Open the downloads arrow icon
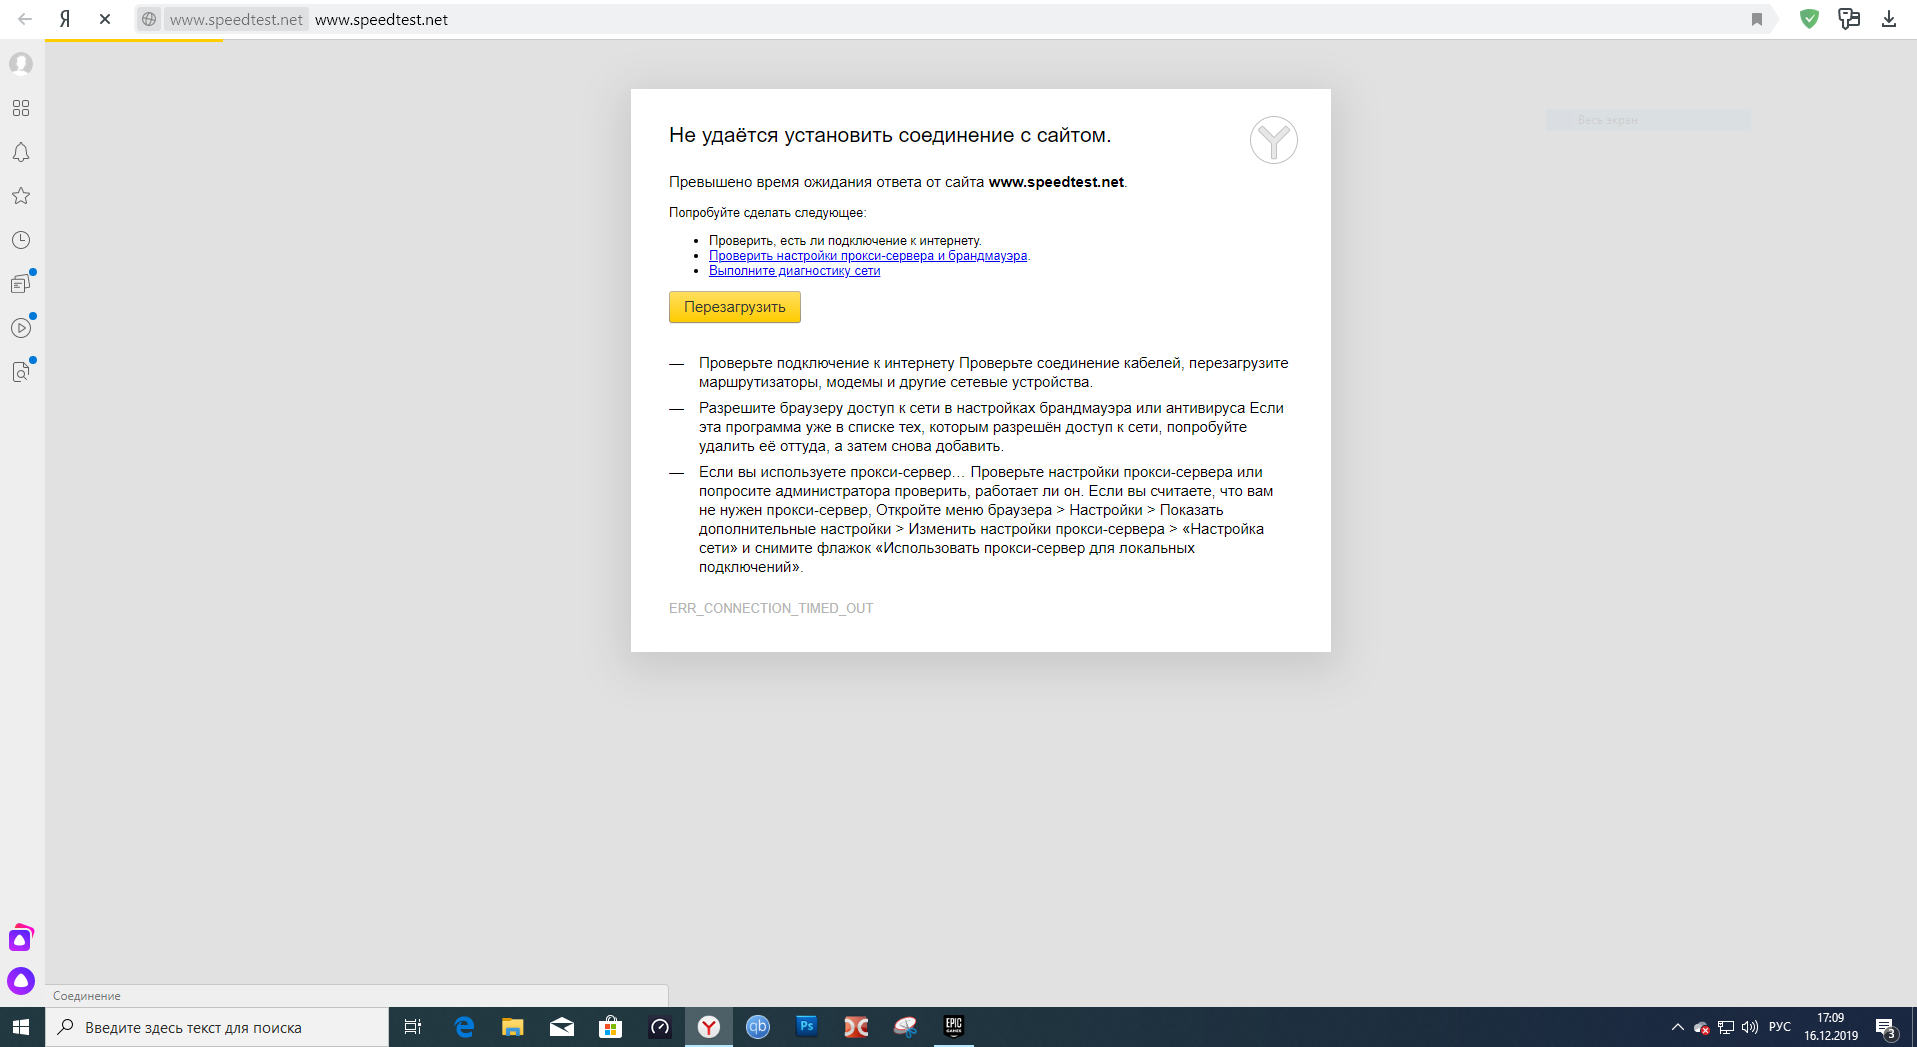 click(x=1889, y=19)
